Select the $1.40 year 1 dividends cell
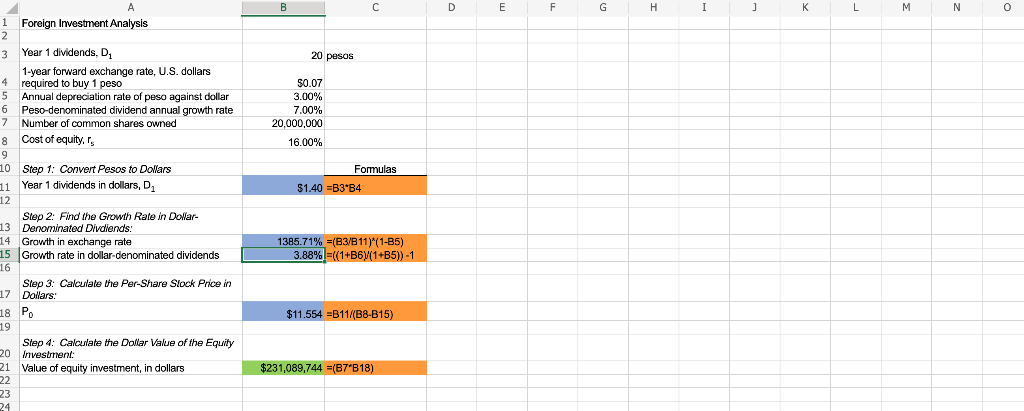This screenshot has width=1024, height=411. coord(283,185)
